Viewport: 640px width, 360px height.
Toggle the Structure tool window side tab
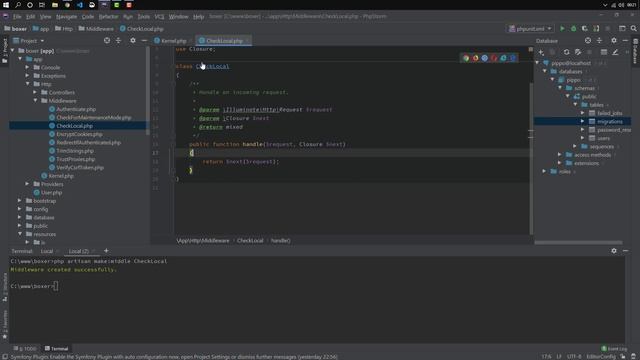click(4, 287)
